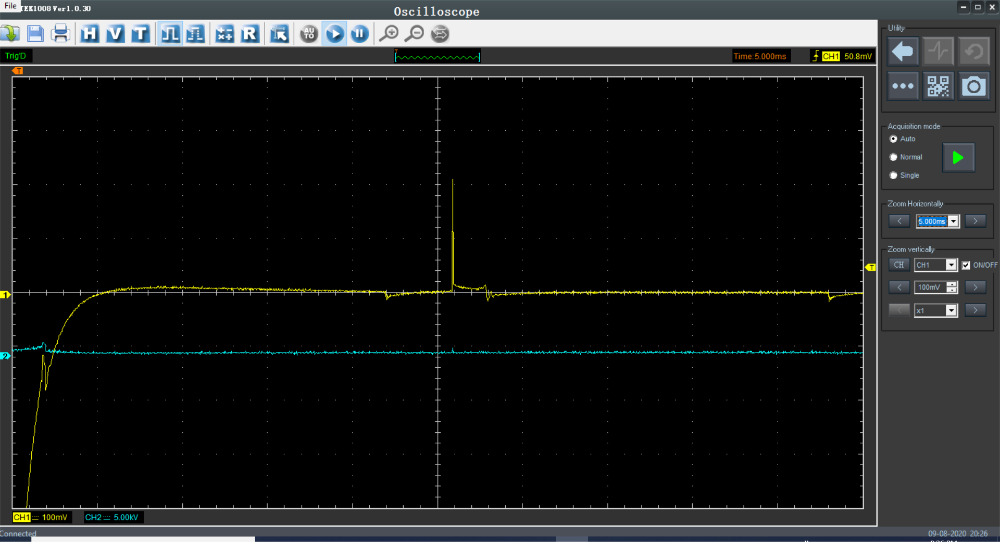This screenshot has width=1000, height=552.
Task: Start acquisition with the toolbar play button
Action: coord(334,34)
